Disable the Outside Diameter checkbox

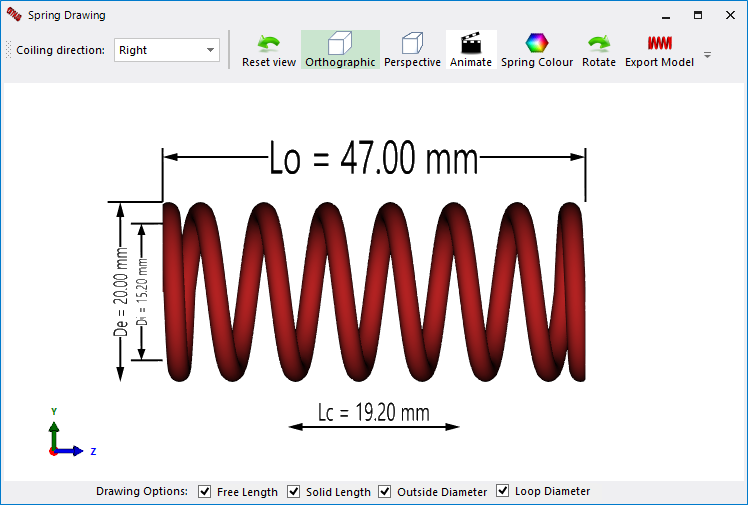click(384, 492)
